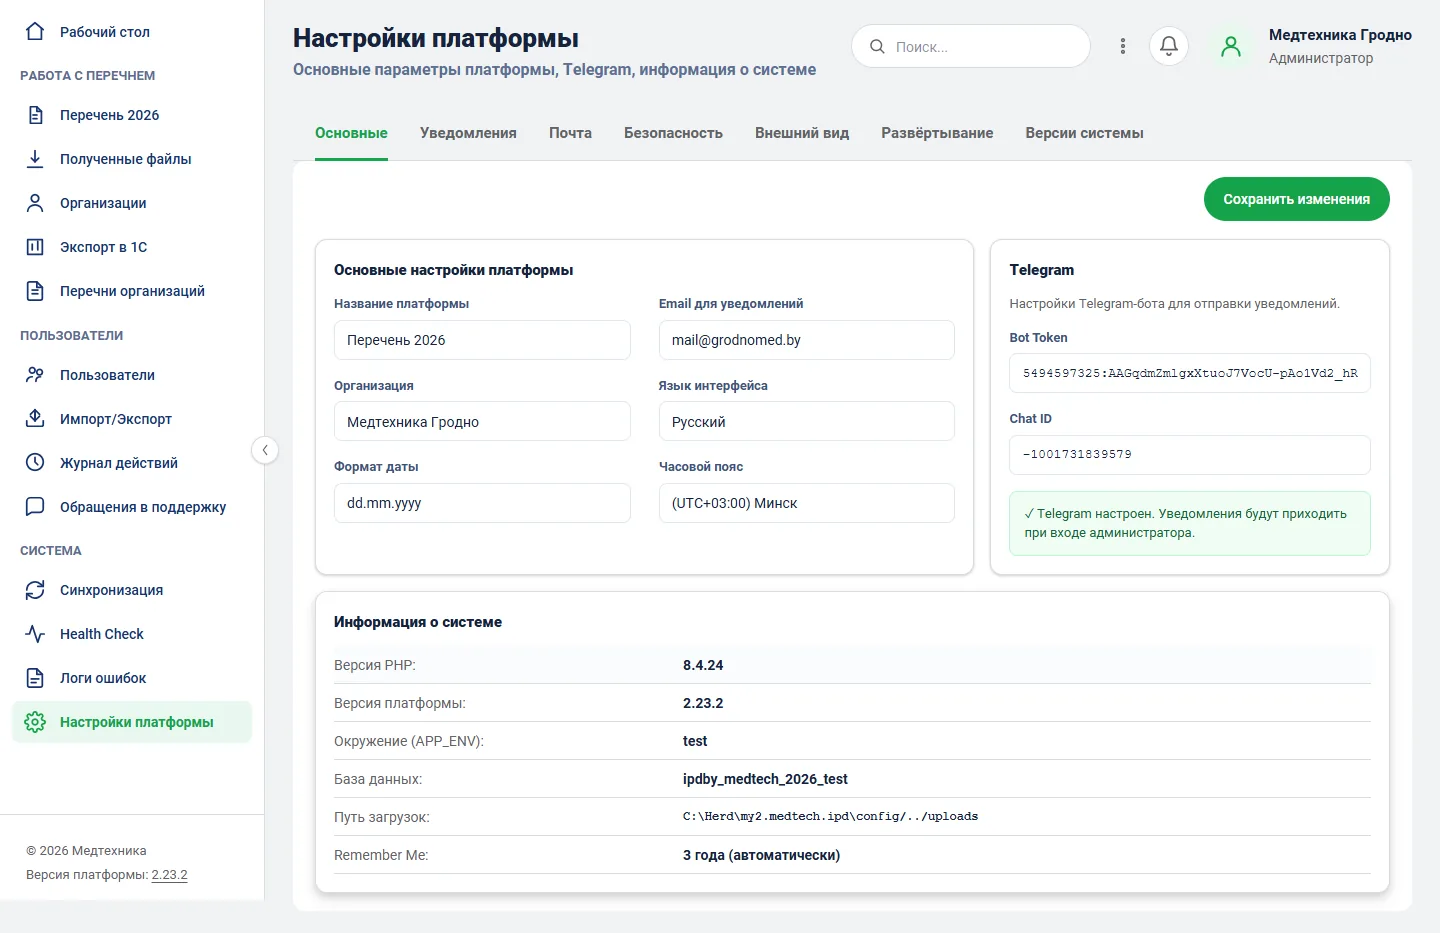Open the Почта tab
The image size is (1440, 933).
[570, 133]
